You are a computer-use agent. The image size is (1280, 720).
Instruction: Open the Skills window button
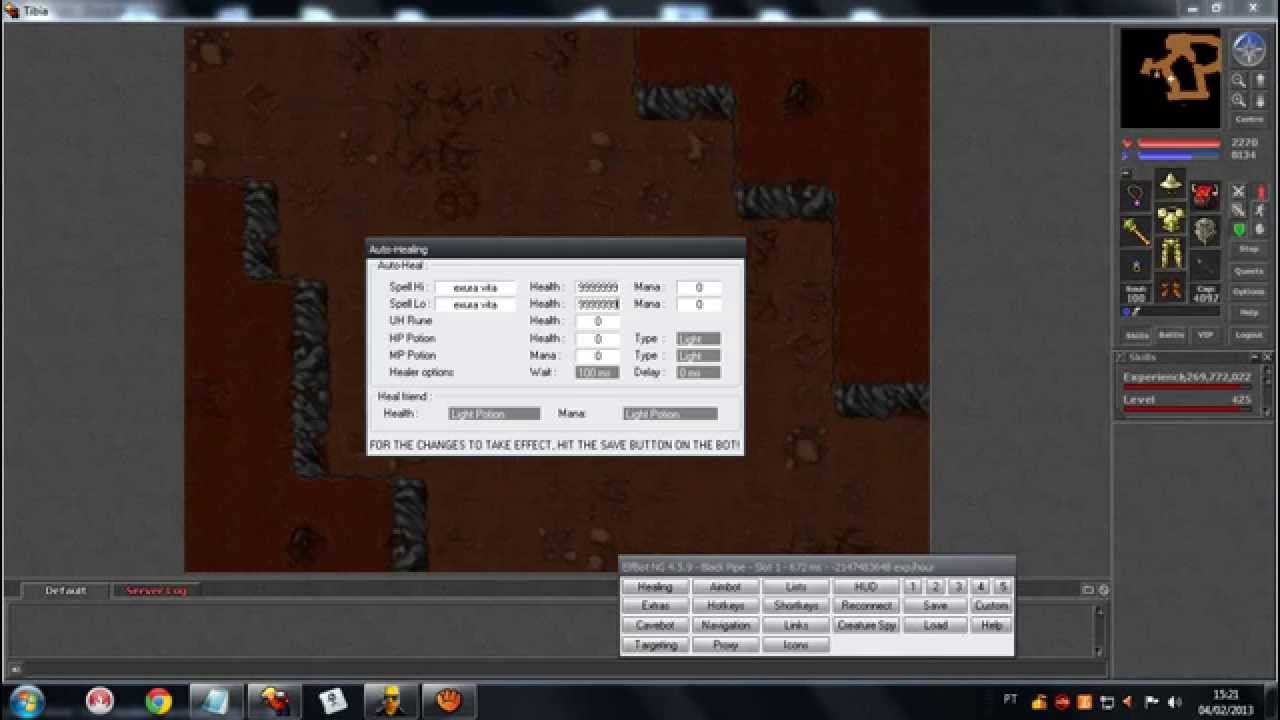tap(1137, 335)
